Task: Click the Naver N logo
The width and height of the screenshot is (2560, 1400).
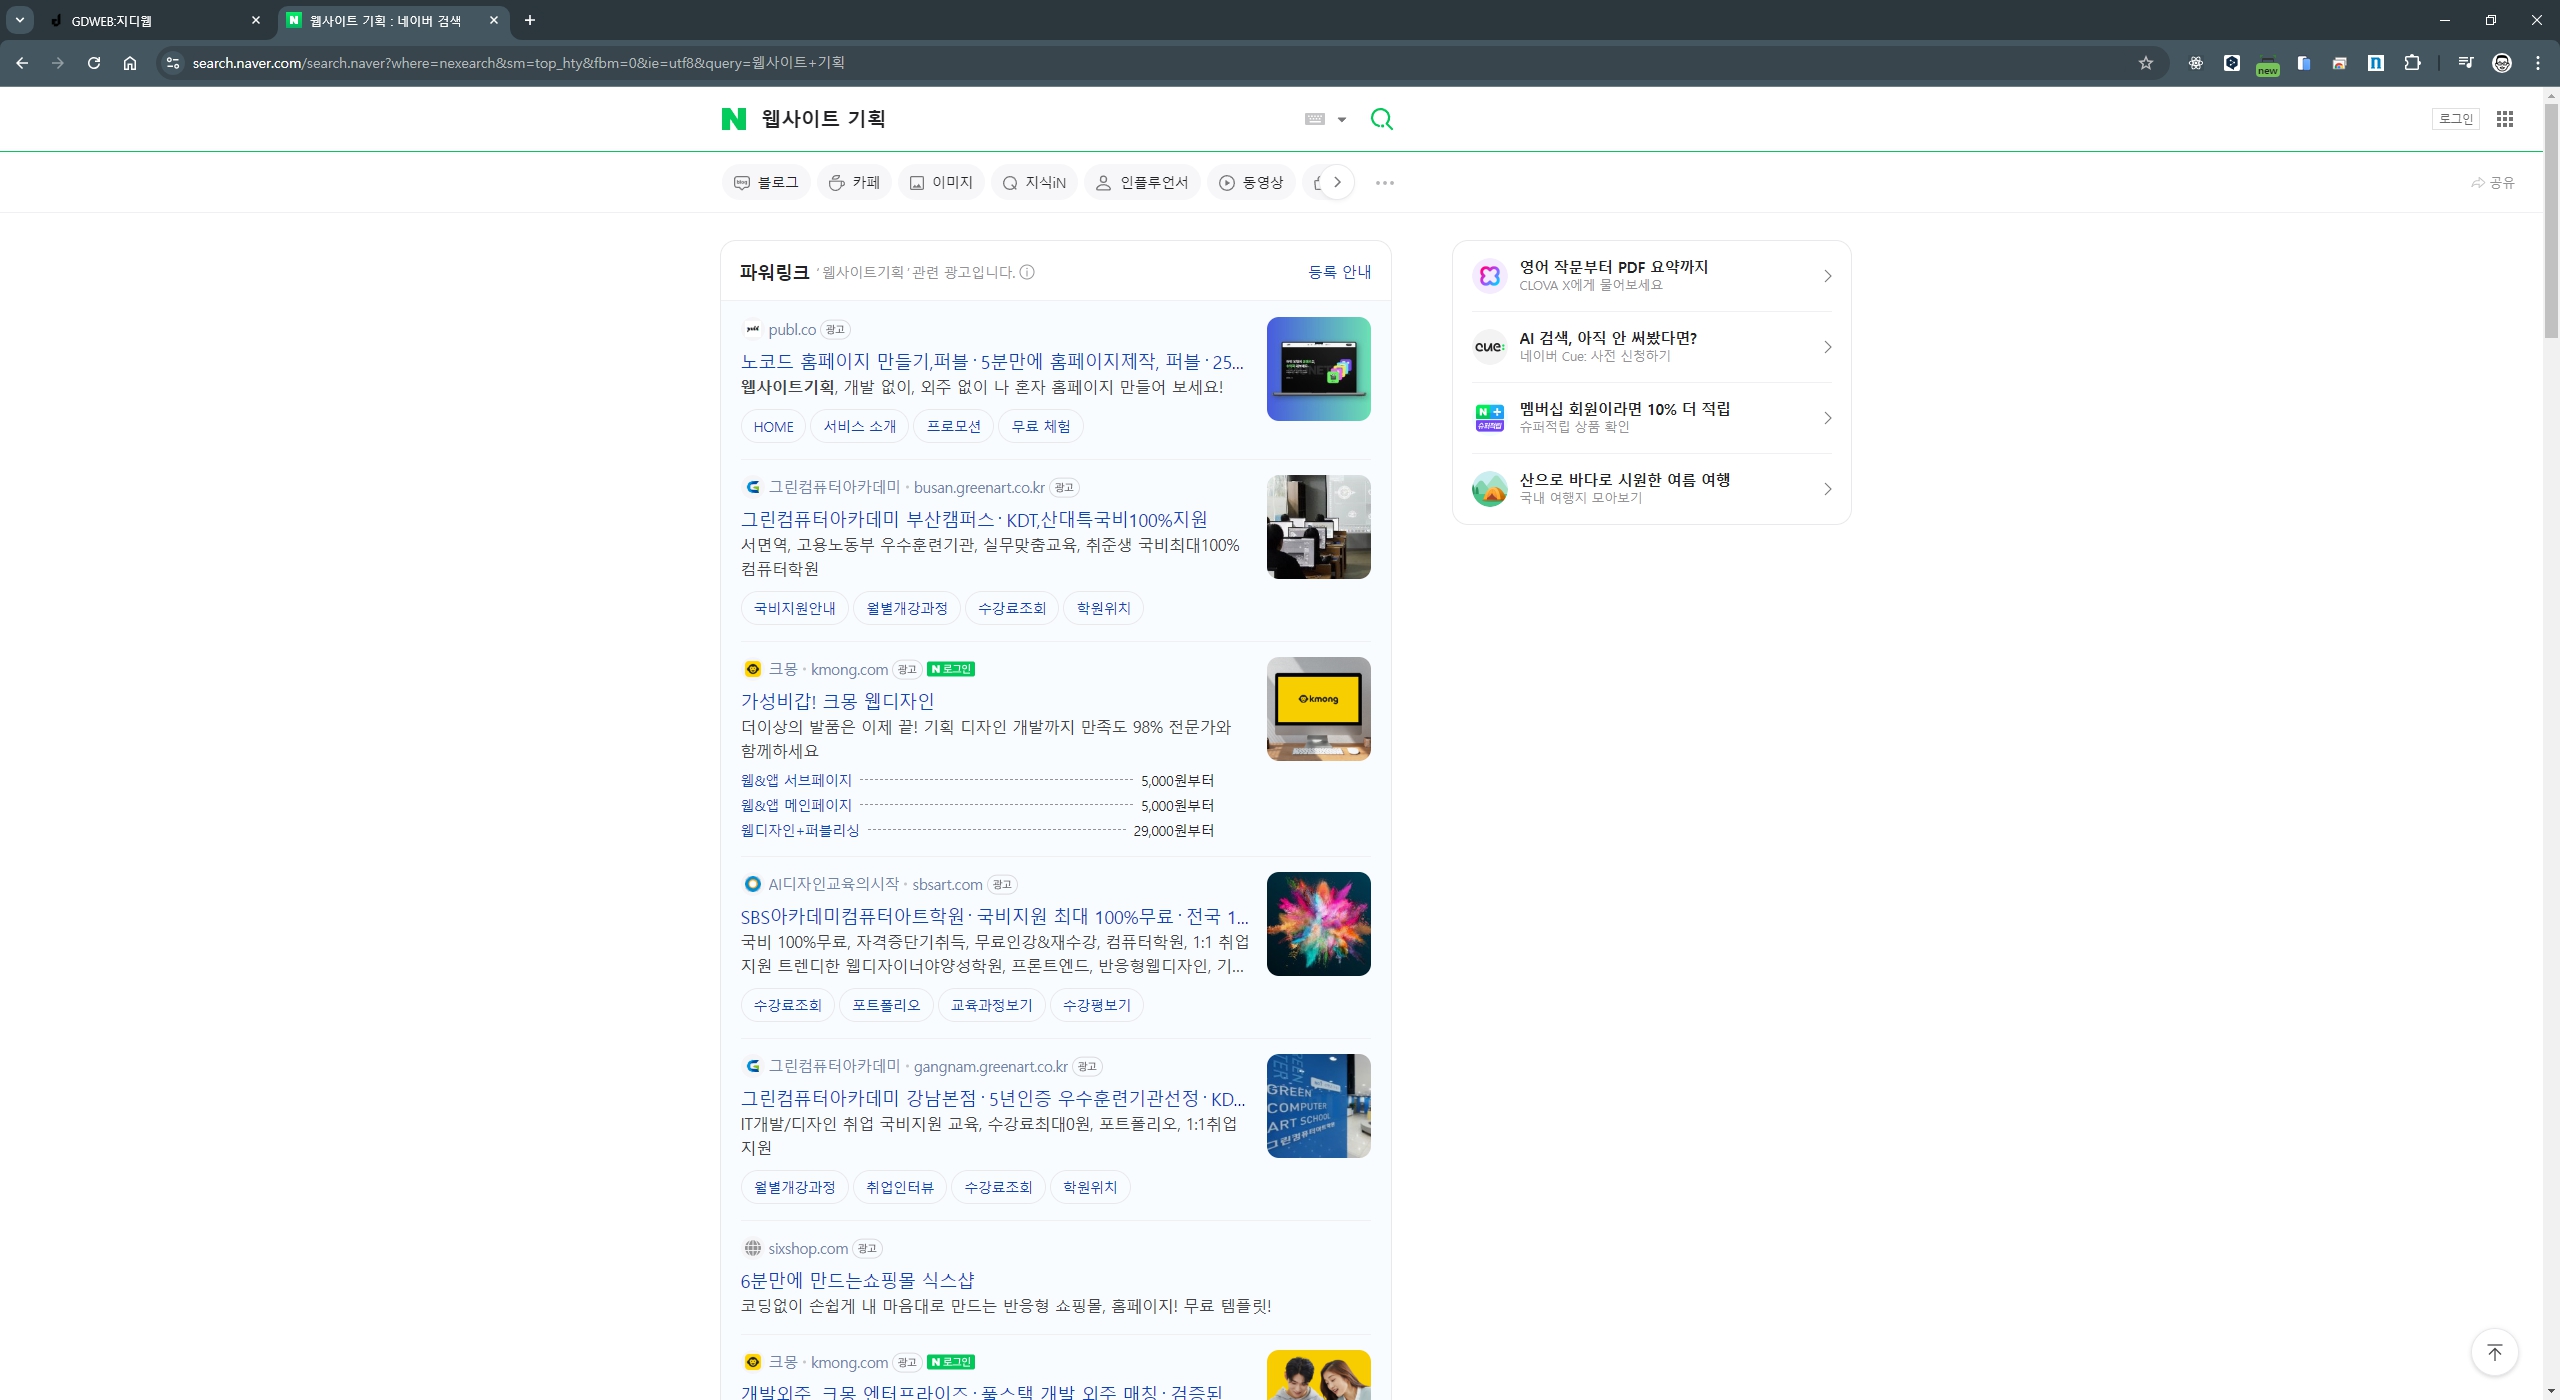Action: (x=734, y=119)
